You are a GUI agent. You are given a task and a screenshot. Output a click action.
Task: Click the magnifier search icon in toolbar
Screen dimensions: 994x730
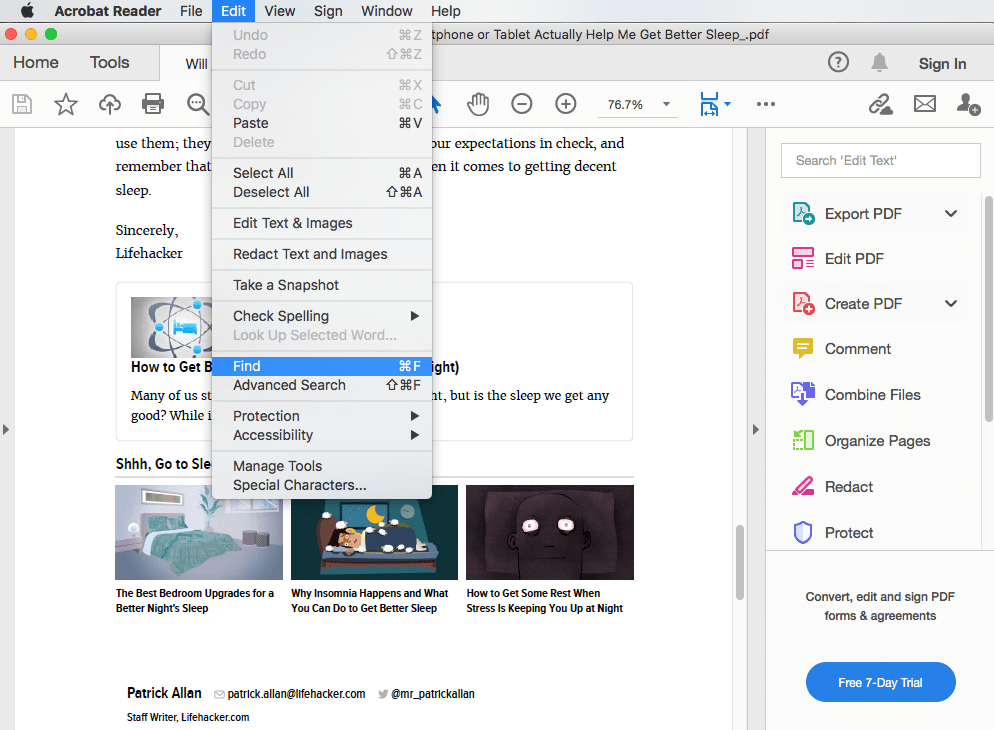(x=197, y=104)
